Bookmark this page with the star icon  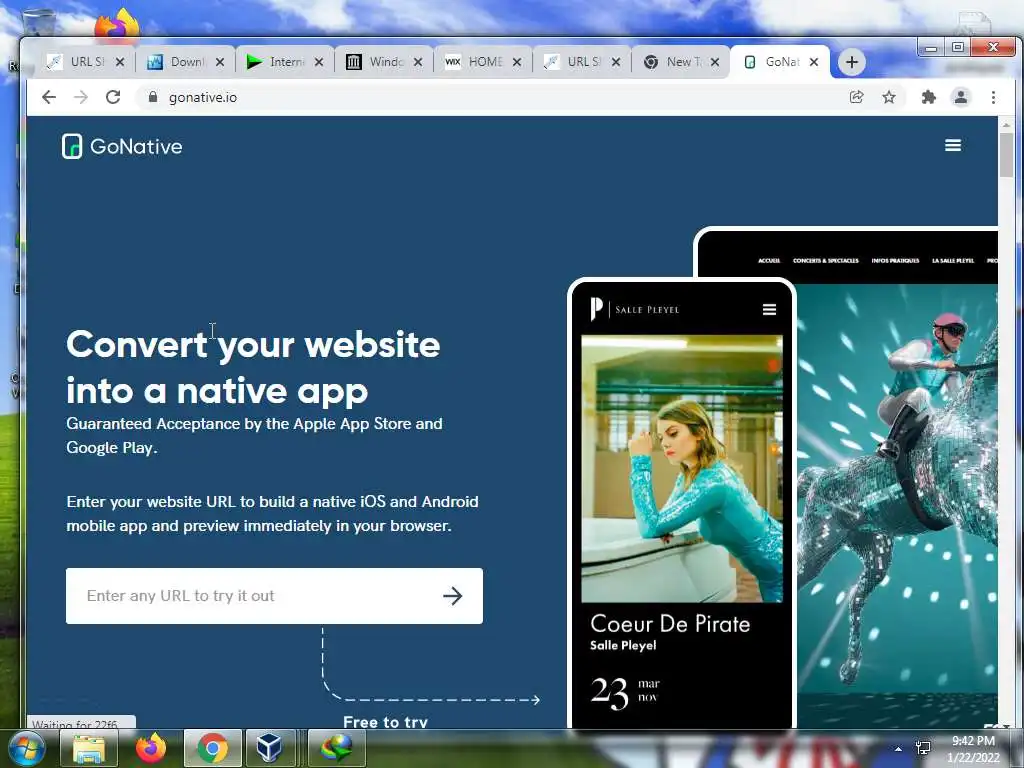coord(889,97)
